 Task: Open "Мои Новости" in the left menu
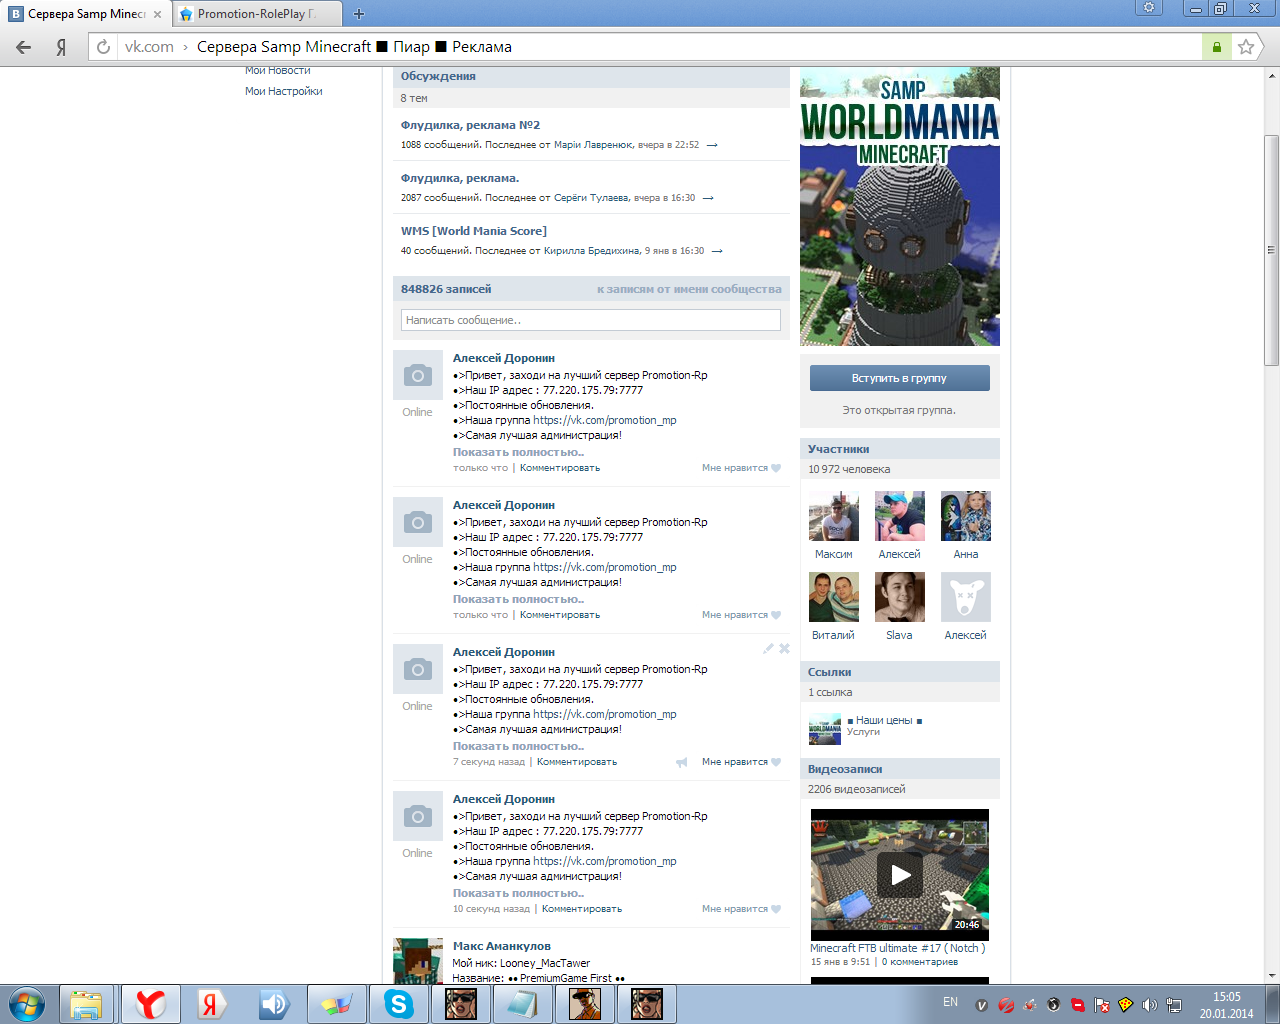278,71
